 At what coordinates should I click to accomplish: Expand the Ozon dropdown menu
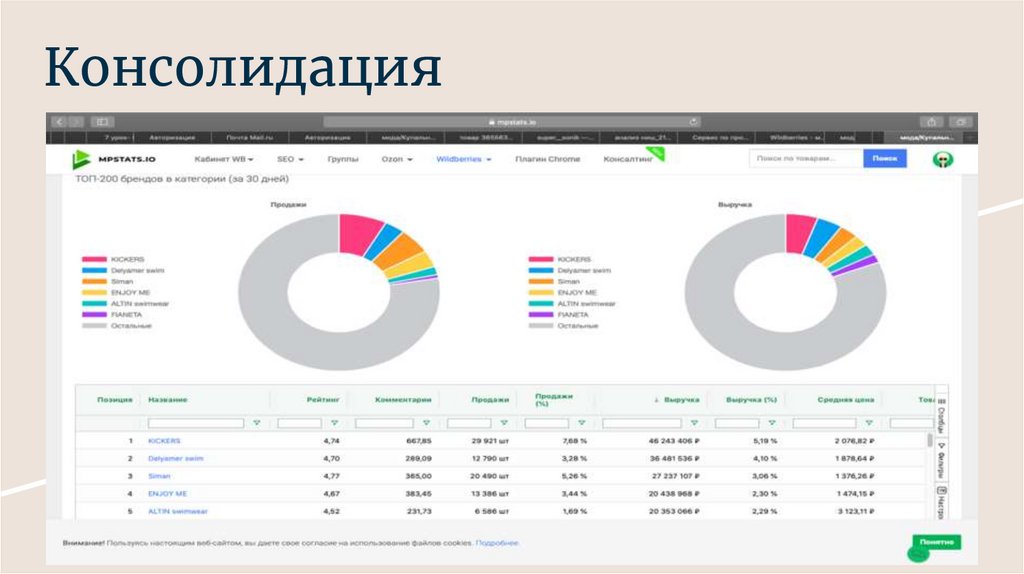pos(396,159)
